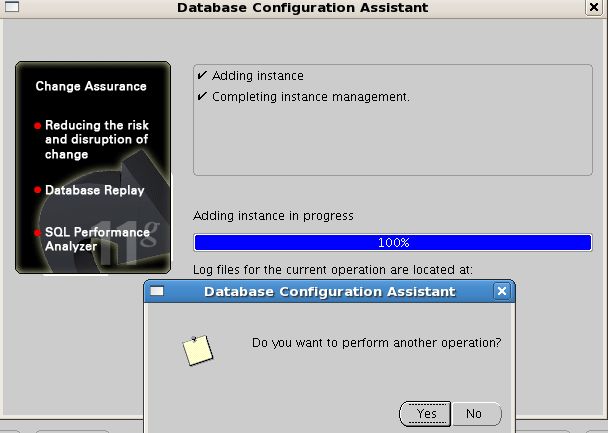Click the 100% progress bar
The width and height of the screenshot is (608, 433).
pos(393,243)
